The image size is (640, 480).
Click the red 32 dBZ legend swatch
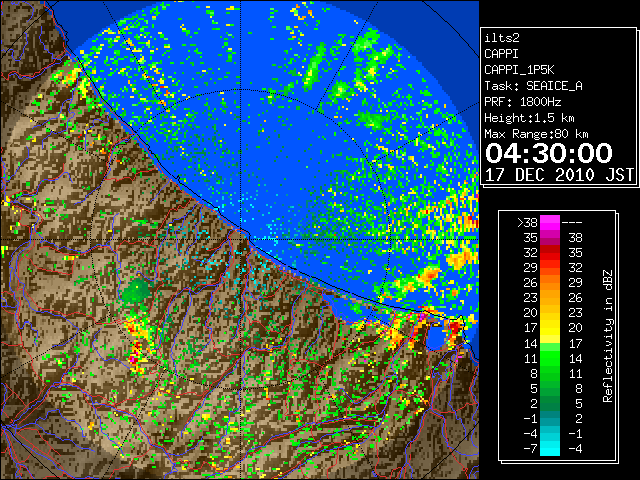click(x=550, y=253)
